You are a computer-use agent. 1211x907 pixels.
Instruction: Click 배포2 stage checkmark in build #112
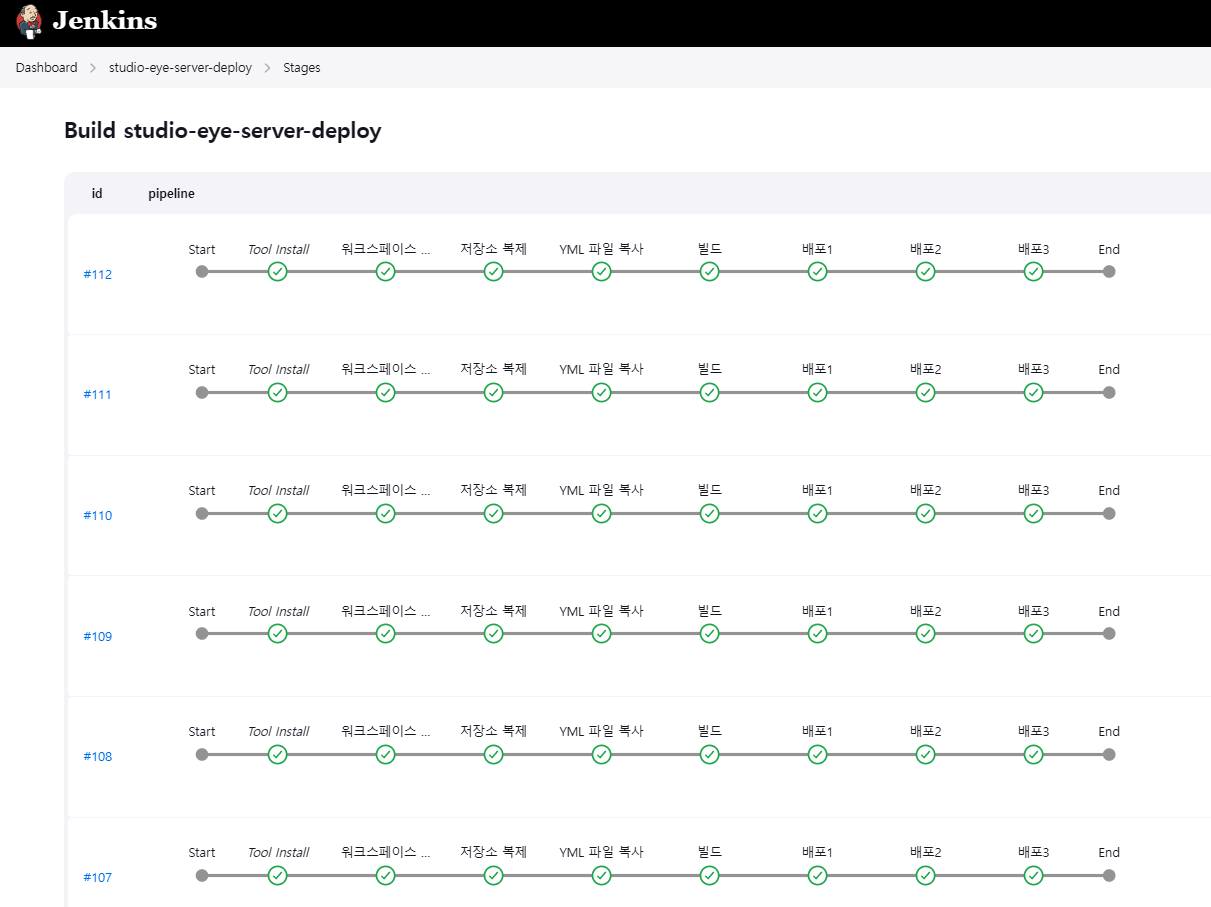click(925, 271)
